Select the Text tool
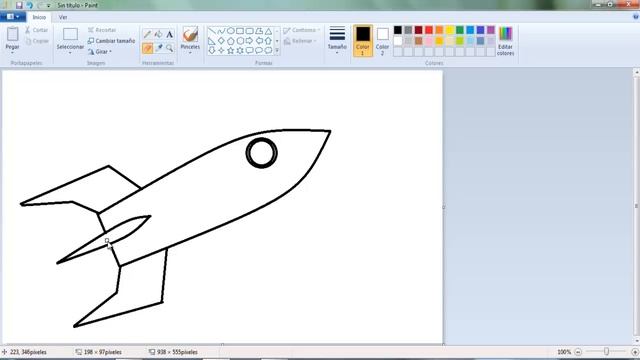 tap(169, 35)
